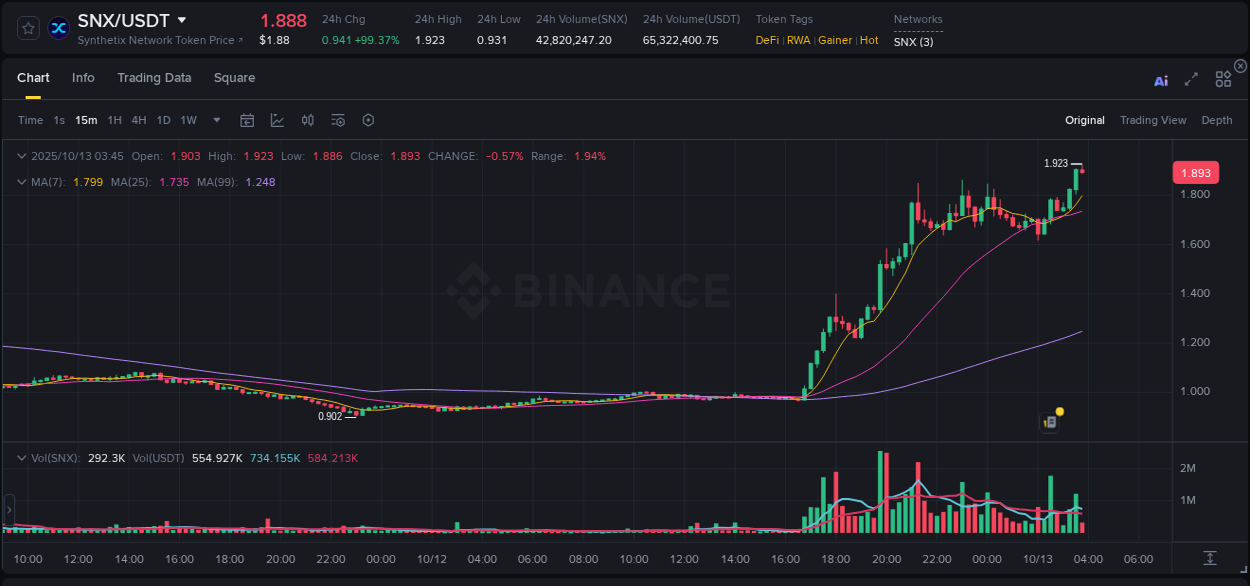Open the chart settings hexagon icon
This screenshot has width=1250, height=586.
(x=368, y=119)
